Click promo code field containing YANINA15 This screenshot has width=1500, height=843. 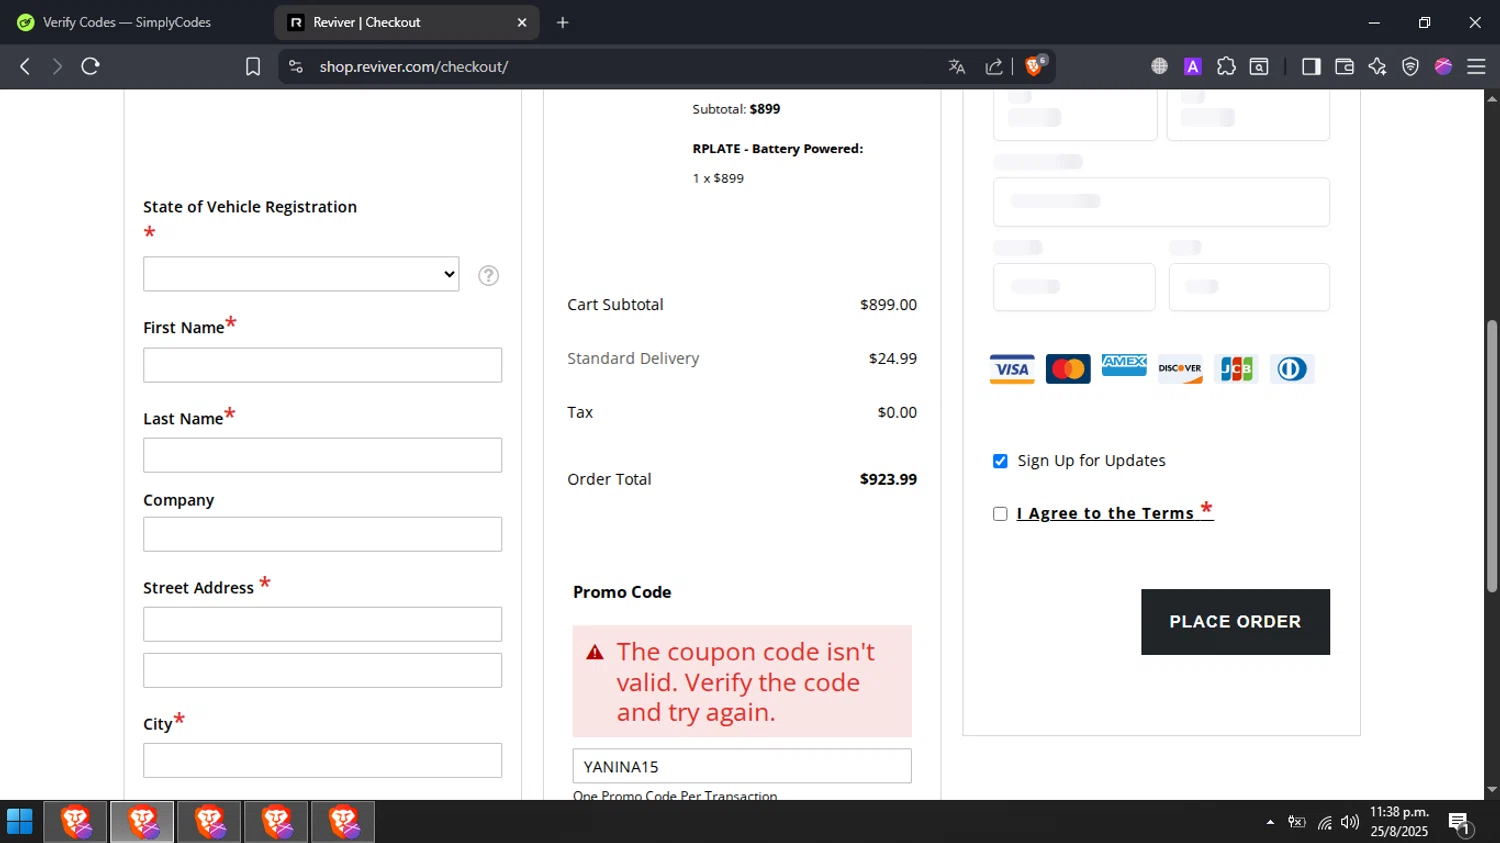click(x=742, y=766)
